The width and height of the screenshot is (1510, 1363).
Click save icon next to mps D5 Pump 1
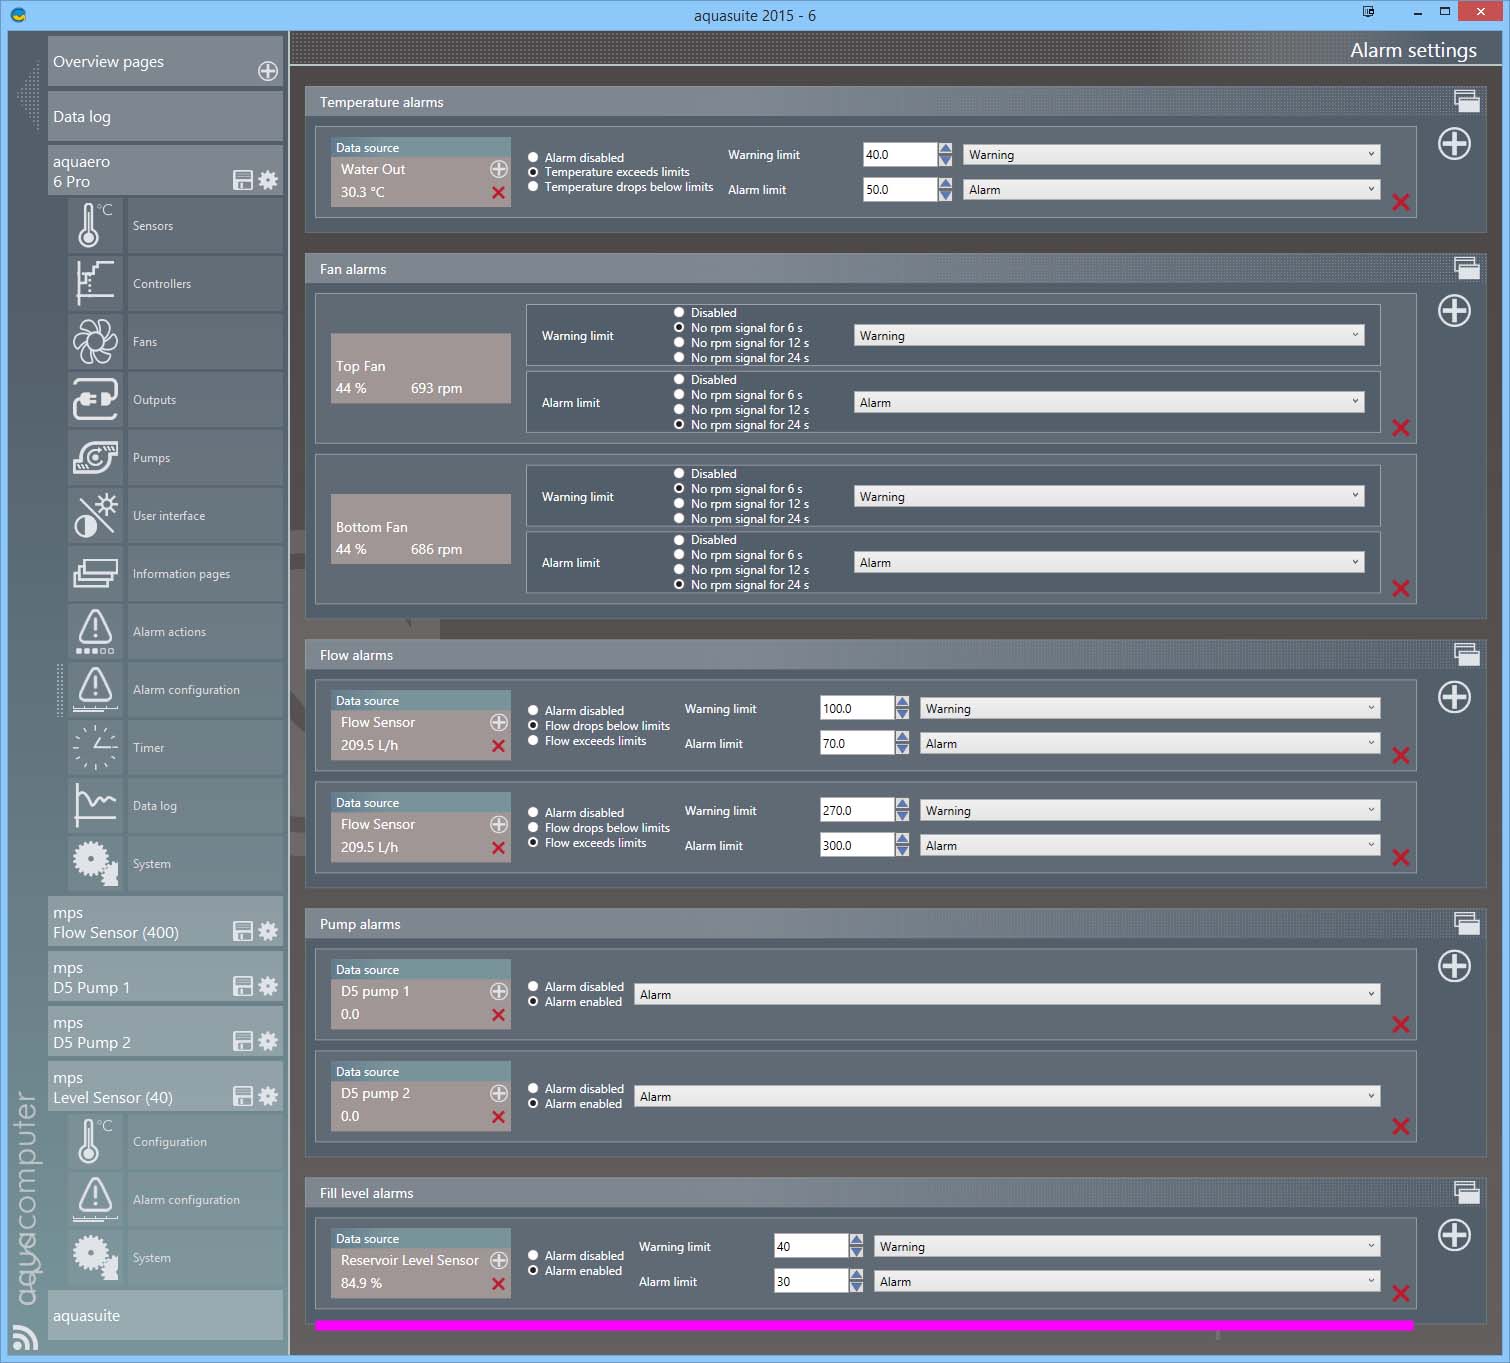coord(242,986)
